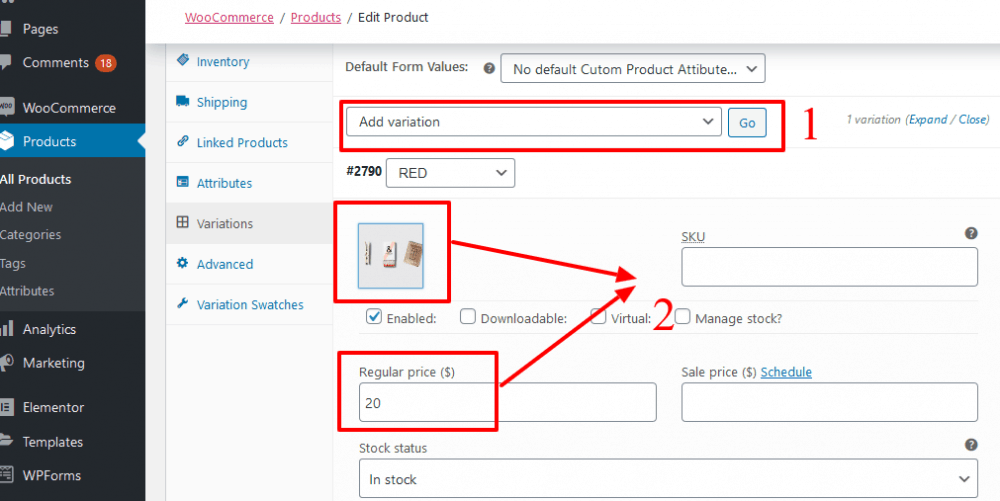Enable the Manage stock checkbox

pos(682,317)
